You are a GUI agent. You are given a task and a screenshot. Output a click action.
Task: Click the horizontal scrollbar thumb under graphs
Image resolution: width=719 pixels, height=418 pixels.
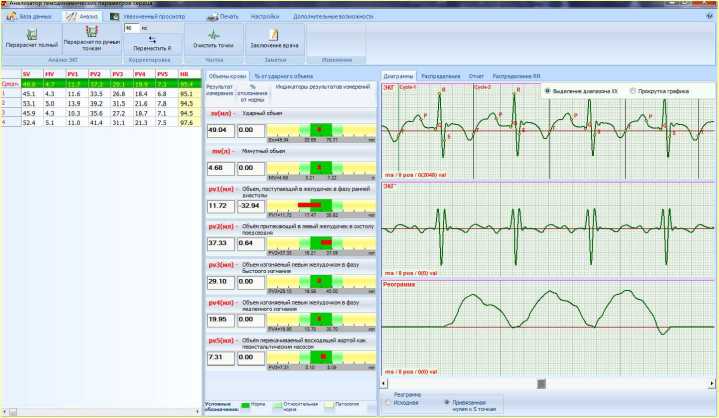click(541, 383)
